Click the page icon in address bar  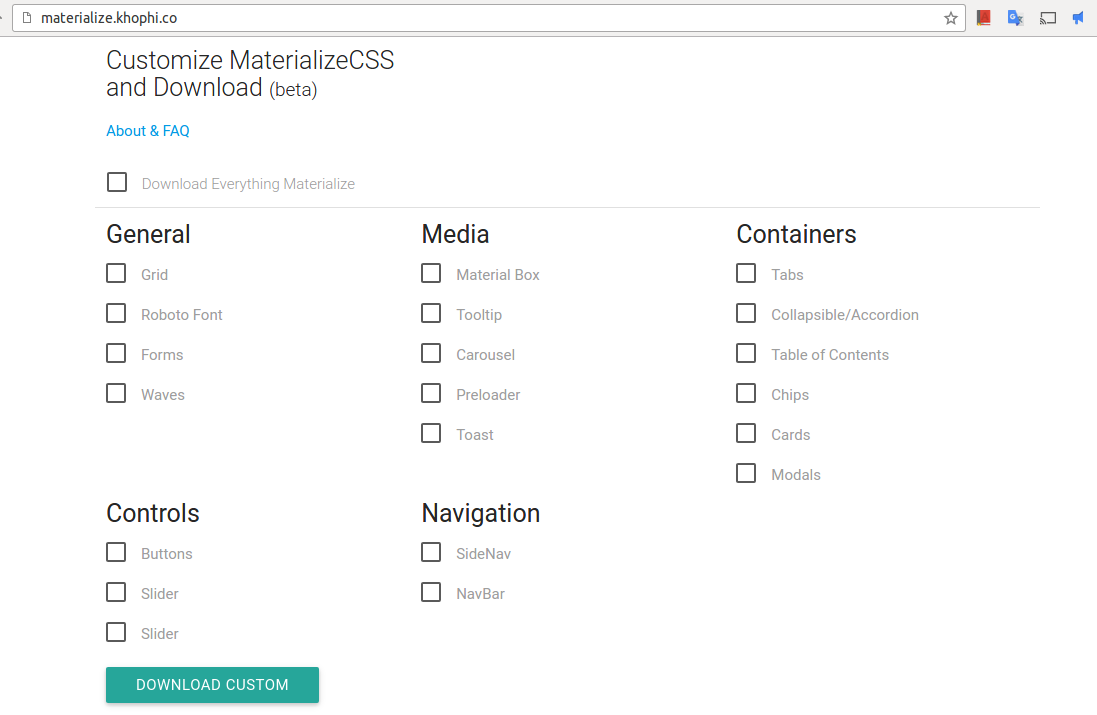coord(27,18)
